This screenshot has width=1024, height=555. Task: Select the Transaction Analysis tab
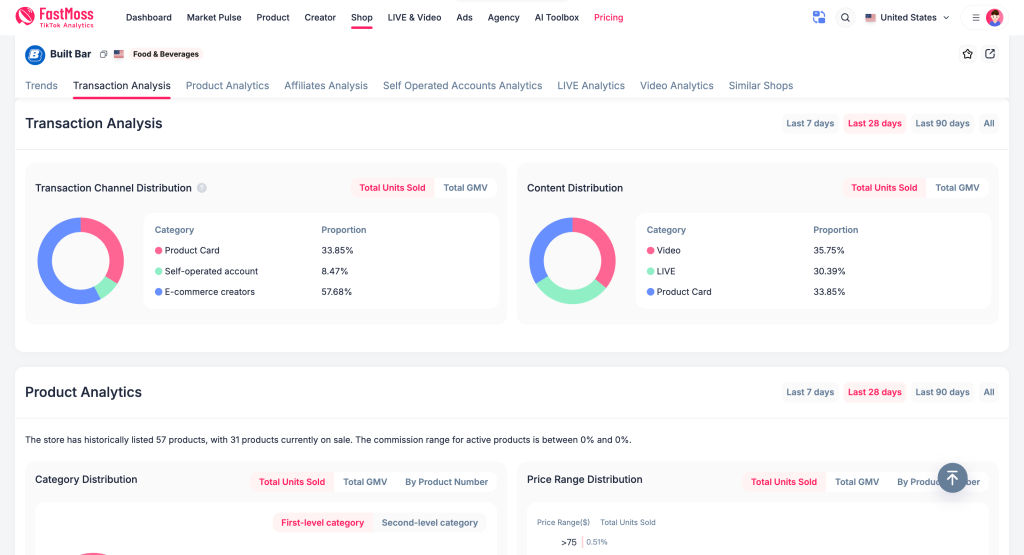click(x=121, y=86)
